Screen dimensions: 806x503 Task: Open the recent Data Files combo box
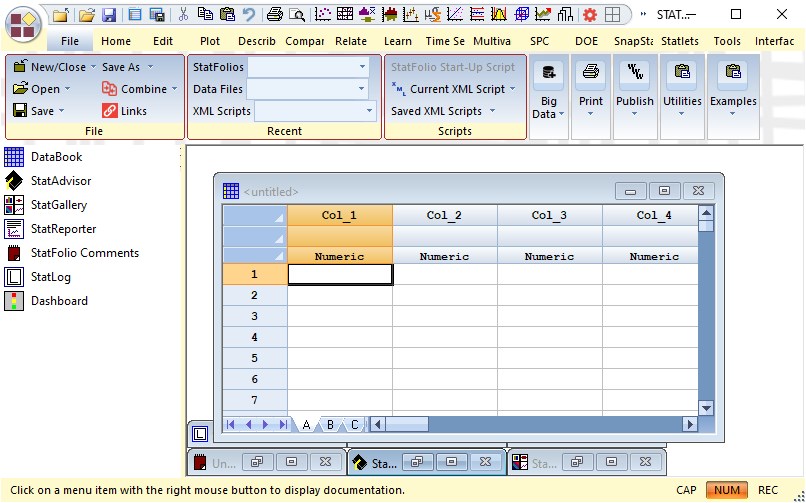[x=307, y=89]
